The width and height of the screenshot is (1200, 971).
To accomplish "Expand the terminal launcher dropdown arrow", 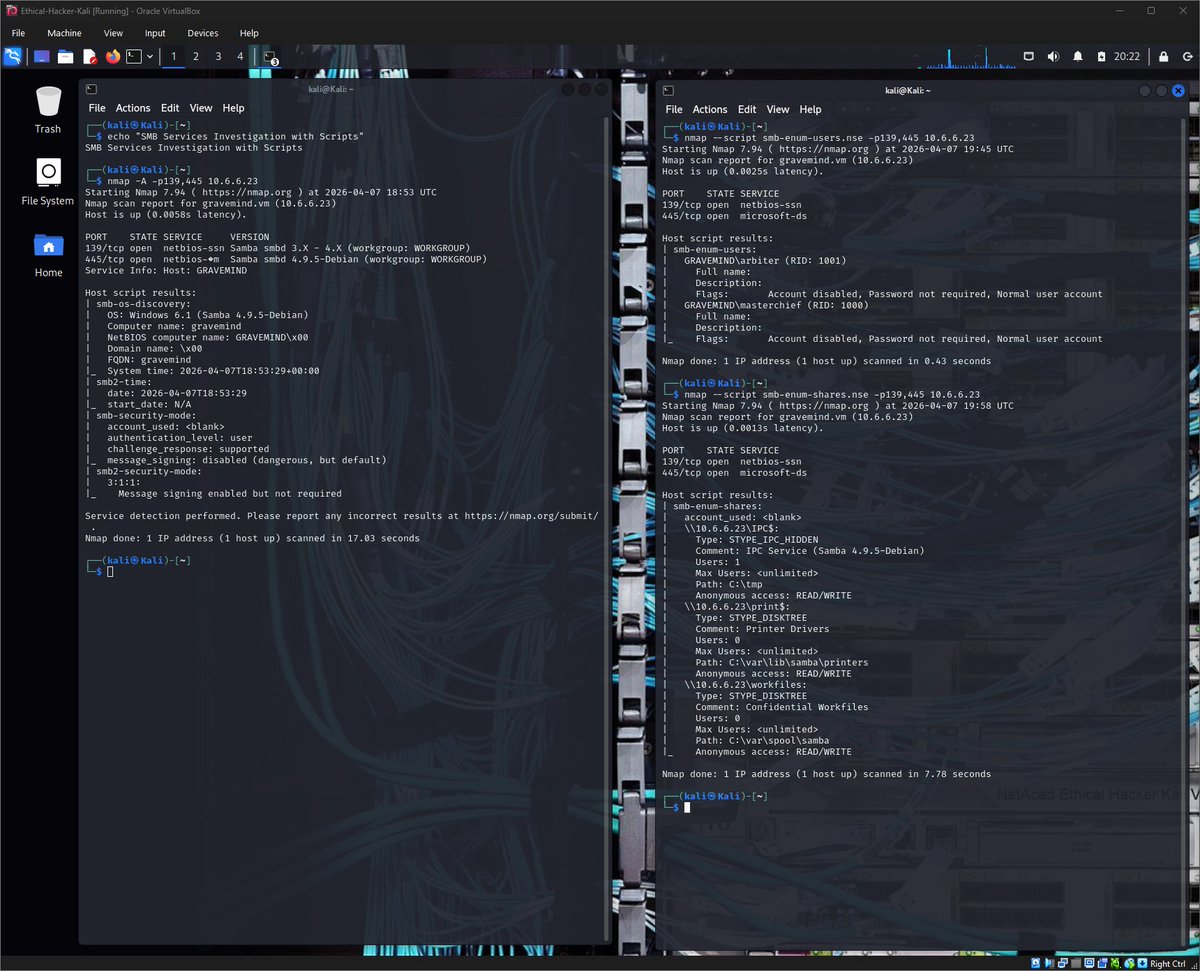I will pyautogui.click(x=150, y=57).
